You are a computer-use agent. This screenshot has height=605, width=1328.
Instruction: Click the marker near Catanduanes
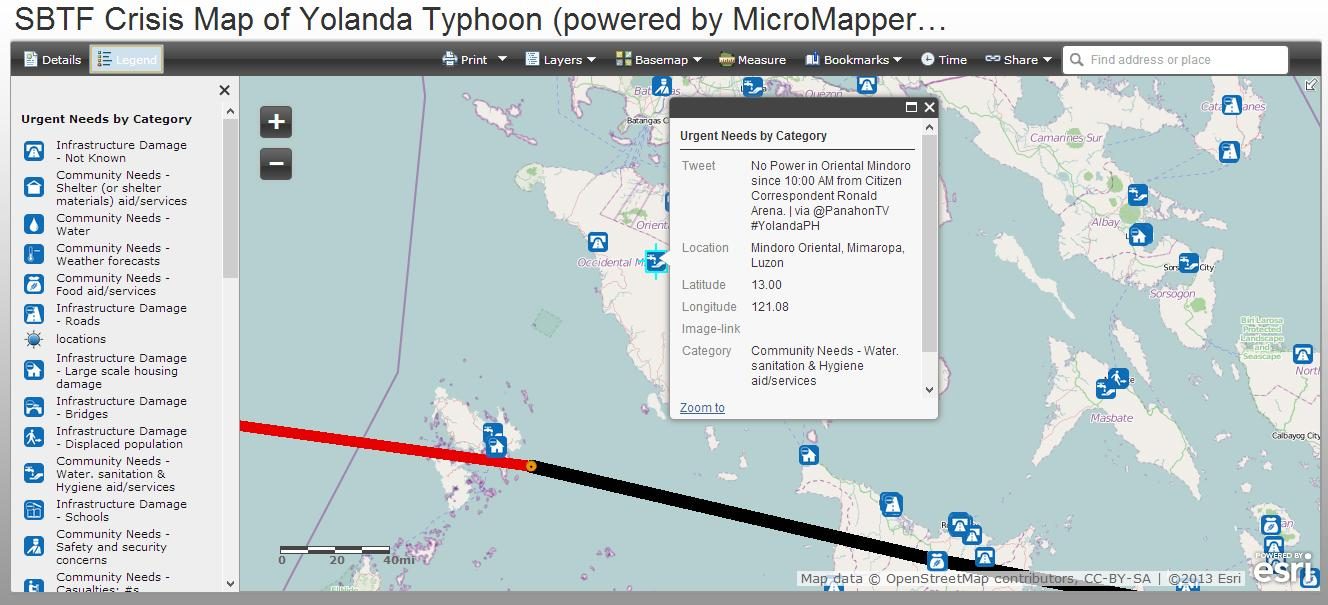click(x=1232, y=105)
